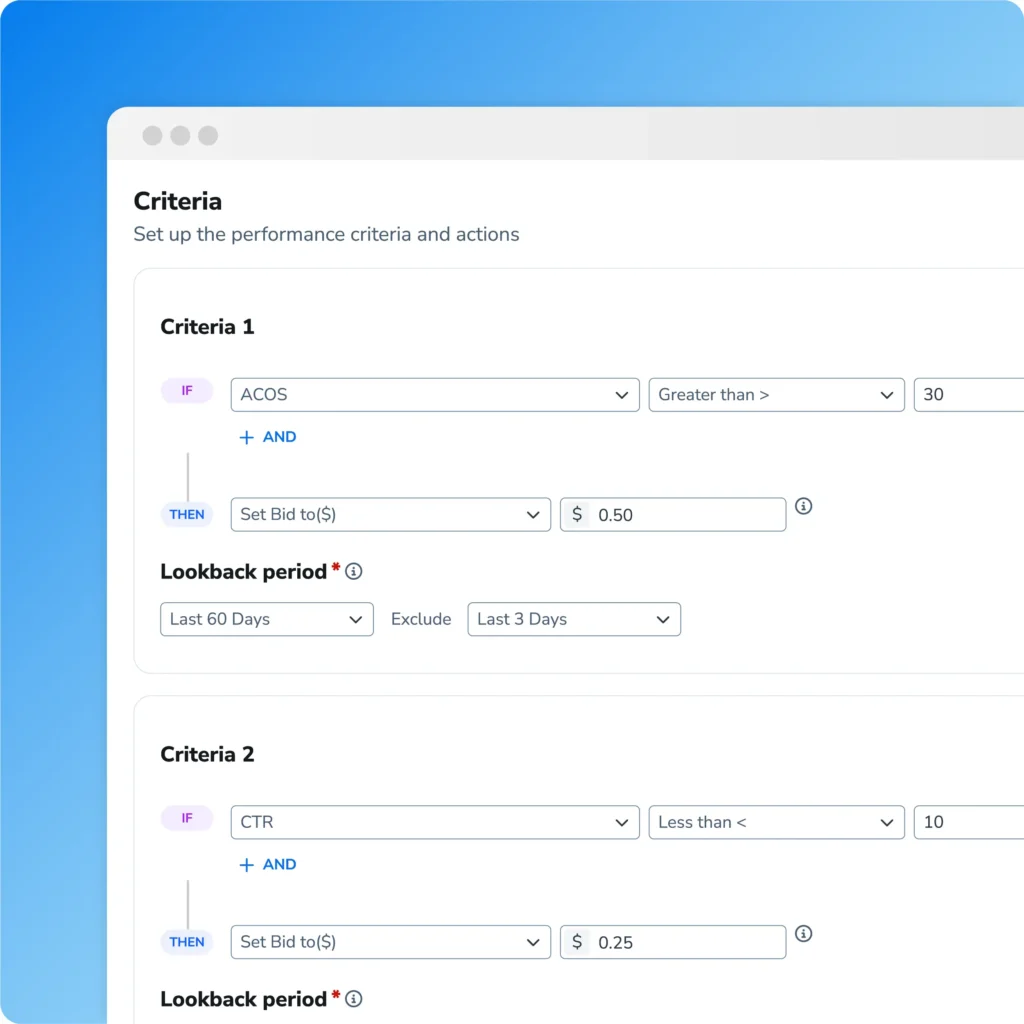This screenshot has width=1024, height=1024.
Task: Click info icon beside Criteria 2 Lookback period
Action: [x=354, y=999]
